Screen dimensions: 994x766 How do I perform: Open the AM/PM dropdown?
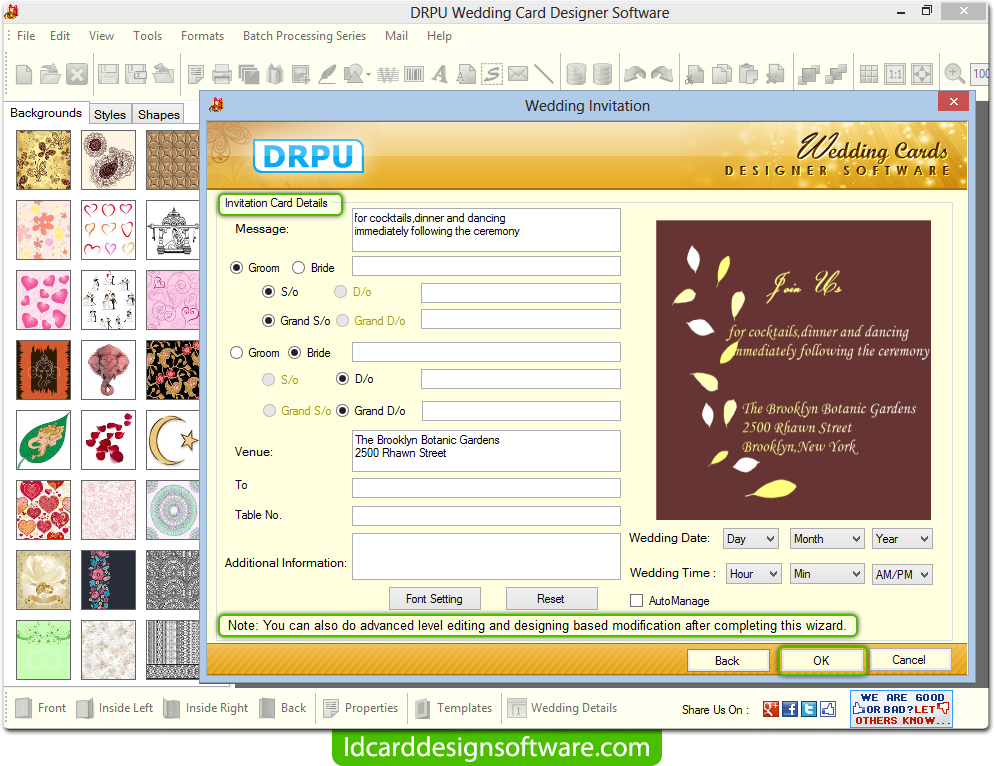902,574
